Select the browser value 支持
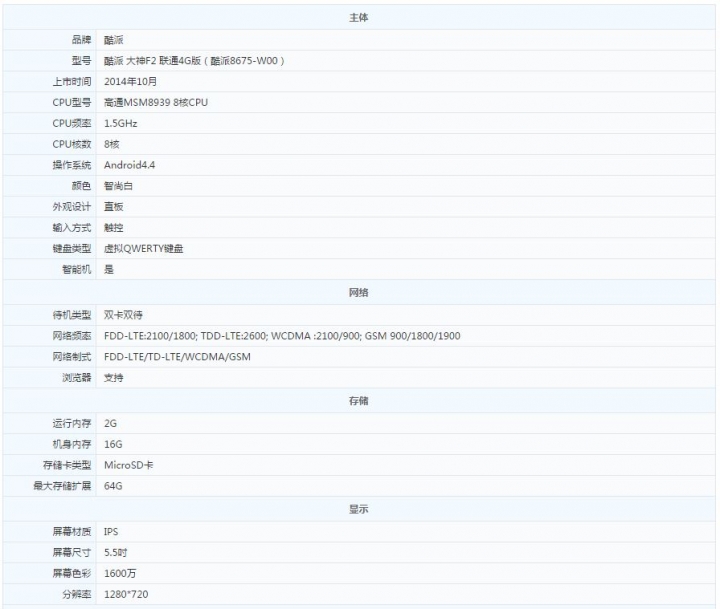Image resolution: width=720 pixels, height=609 pixels. tap(113, 378)
